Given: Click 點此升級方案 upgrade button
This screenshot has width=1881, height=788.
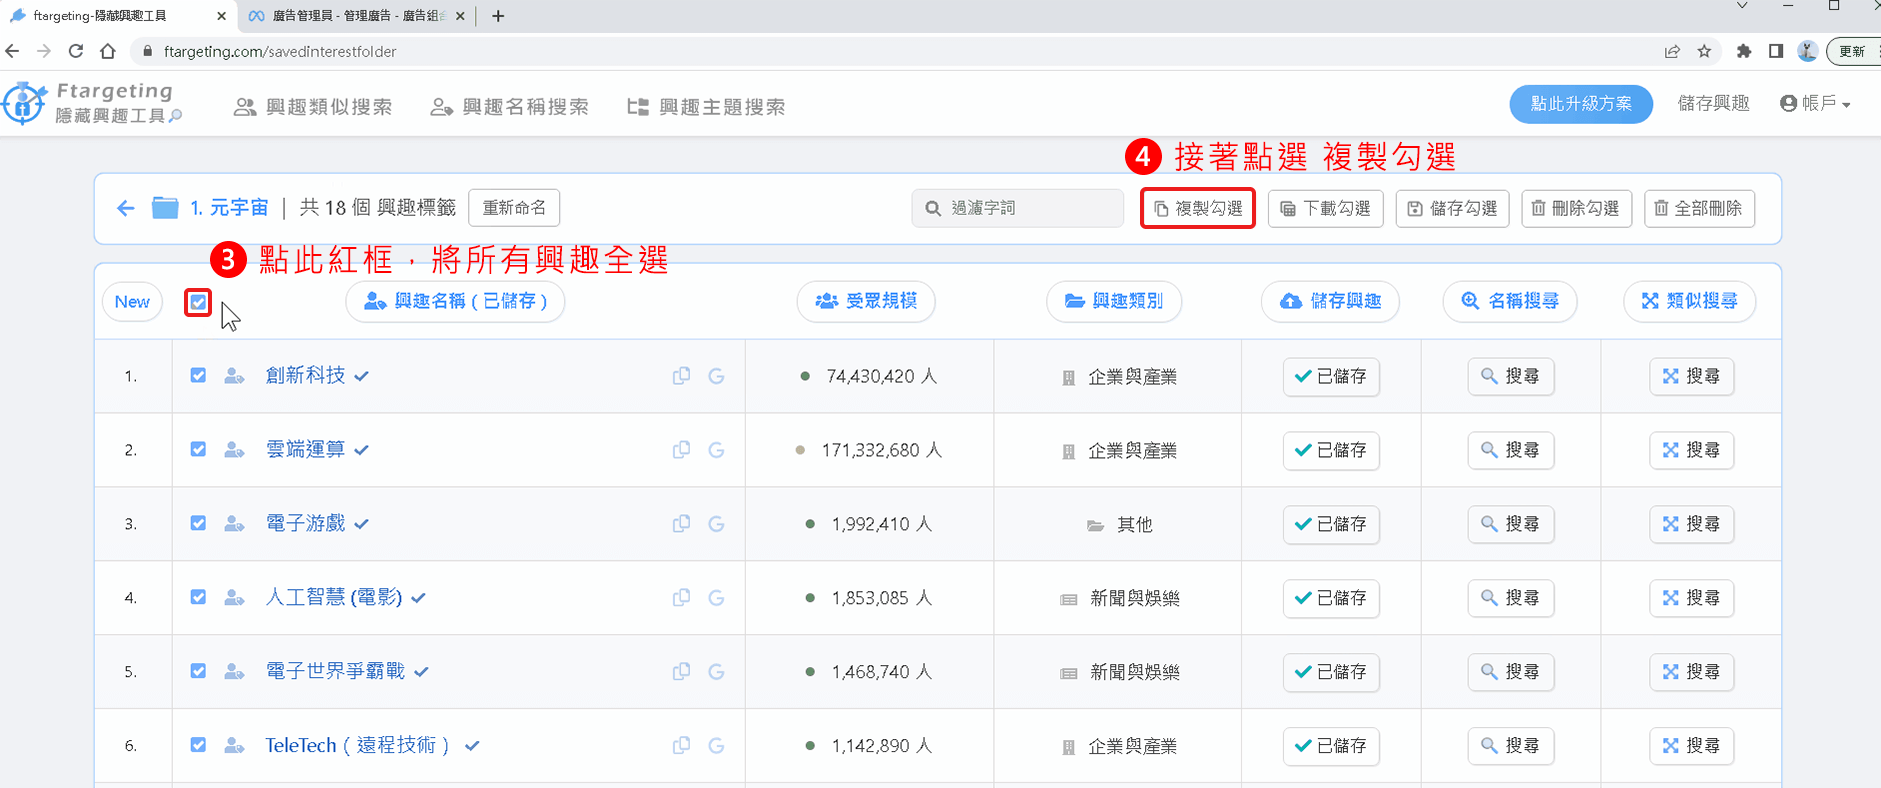Looking at the screenshot, I should (1581, 103).
